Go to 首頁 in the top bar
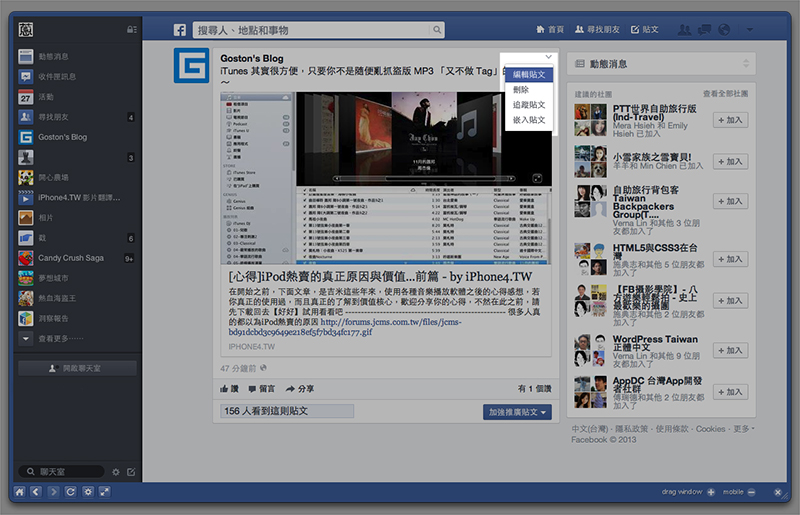Viewport: 800px width, 515px height. click(550, 30)
